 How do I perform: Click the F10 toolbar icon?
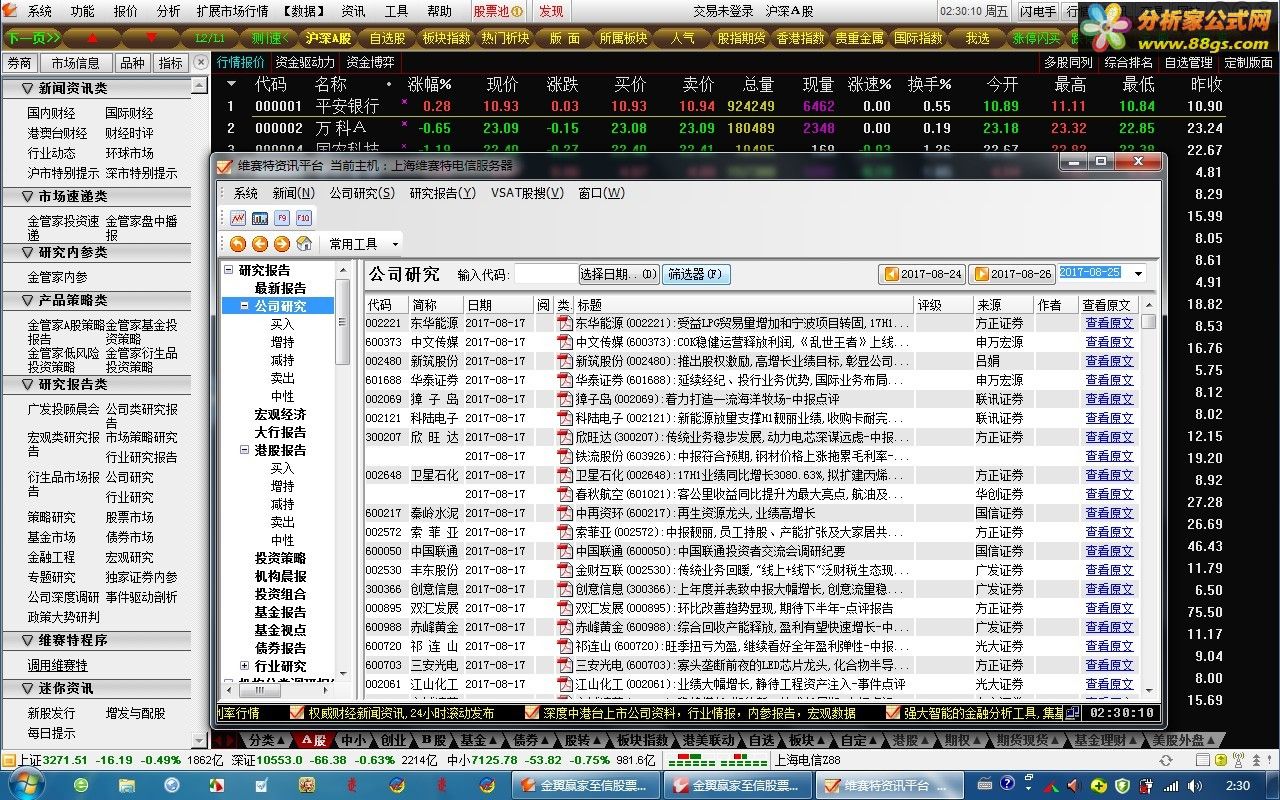304,217
